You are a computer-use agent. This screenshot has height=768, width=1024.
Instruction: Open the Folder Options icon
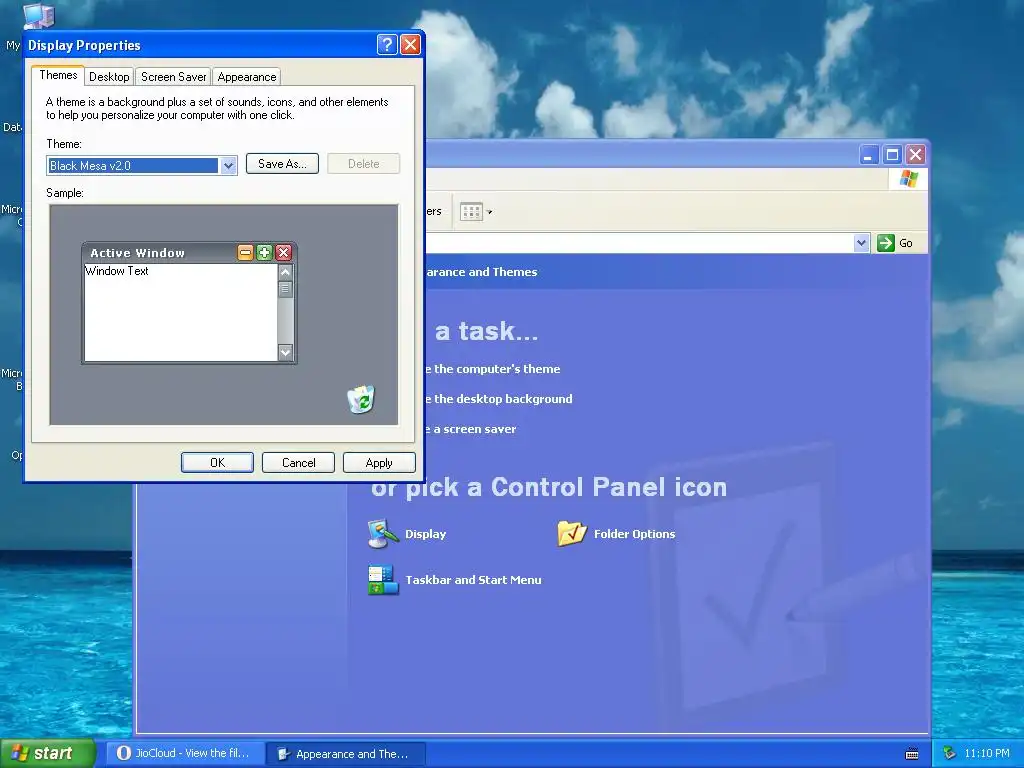[572, 534]
